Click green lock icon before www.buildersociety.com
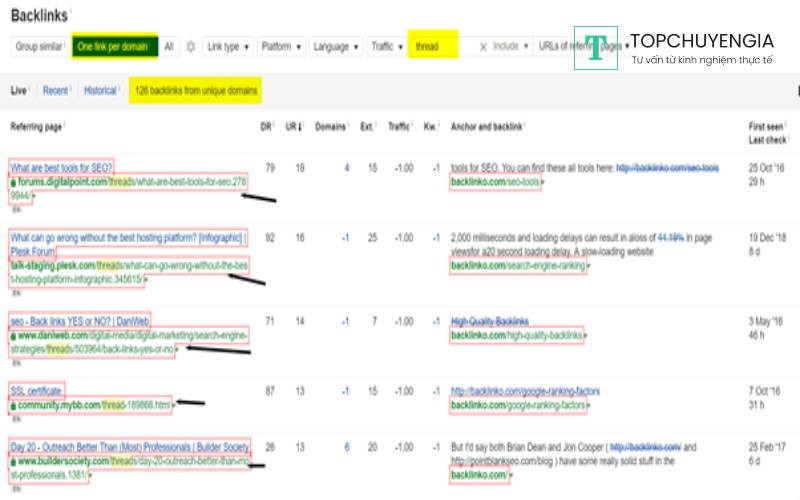This screenshot has height=500, width=800. click(x=13, y=463)
